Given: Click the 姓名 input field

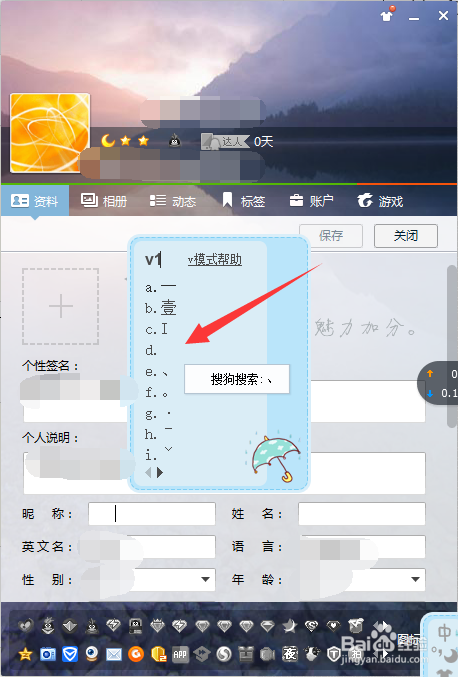Looking at the screenshot, I should [362, 514].
